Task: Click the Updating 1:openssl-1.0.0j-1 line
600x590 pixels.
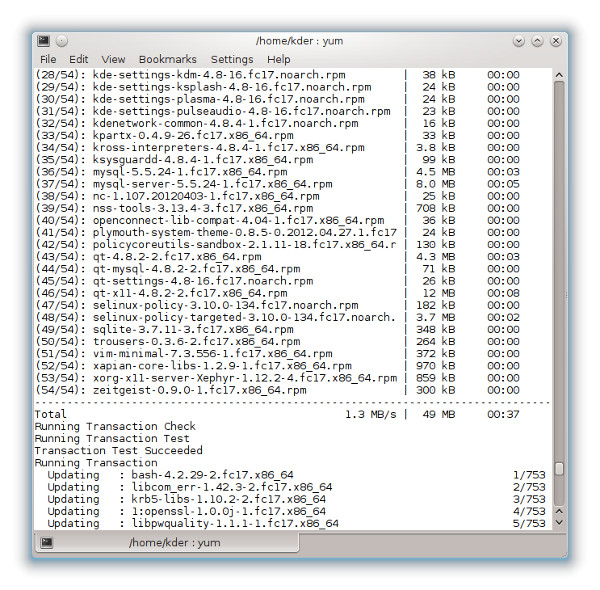Action: (x=297, y=511)
